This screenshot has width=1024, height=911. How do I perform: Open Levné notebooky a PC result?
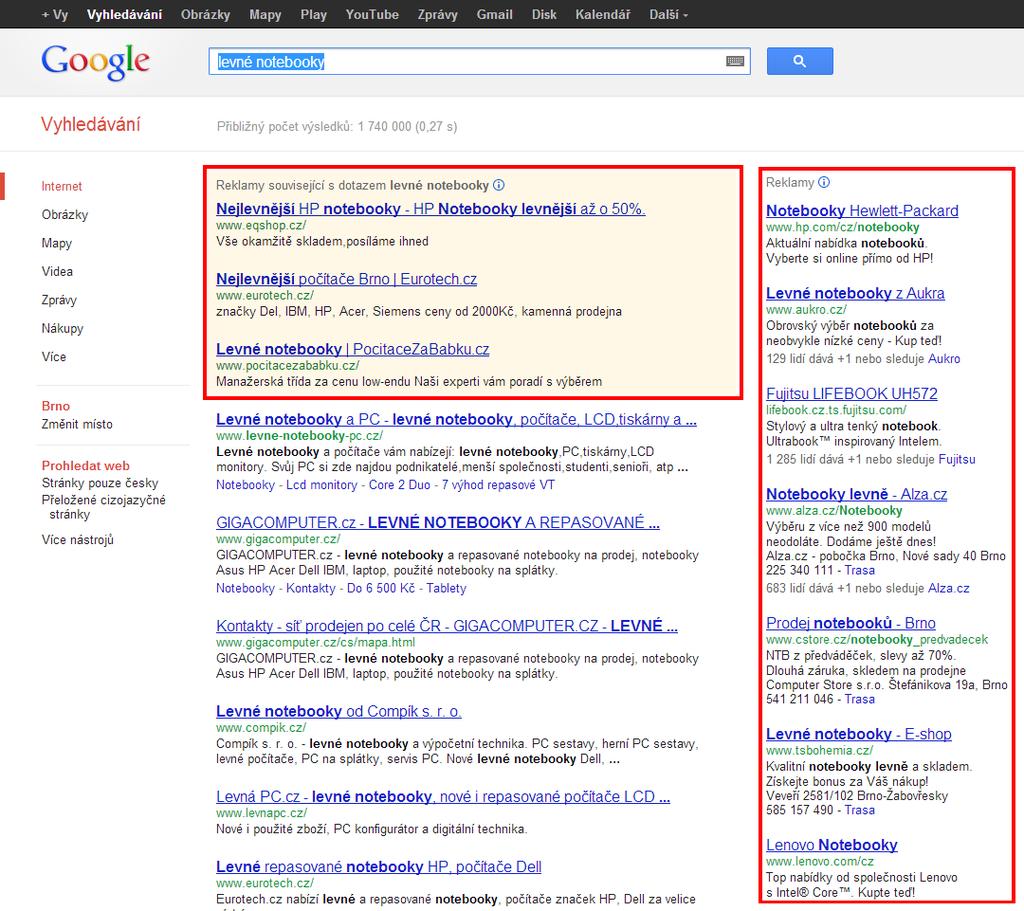456,419
